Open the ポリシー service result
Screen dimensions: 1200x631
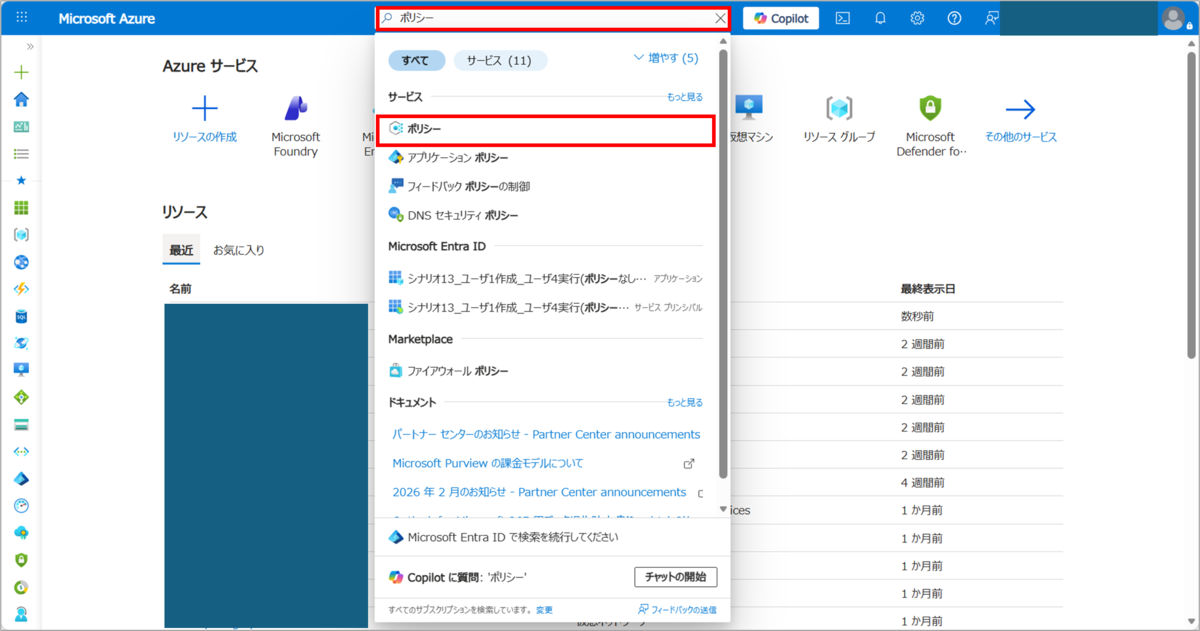[x=545, y=130]
